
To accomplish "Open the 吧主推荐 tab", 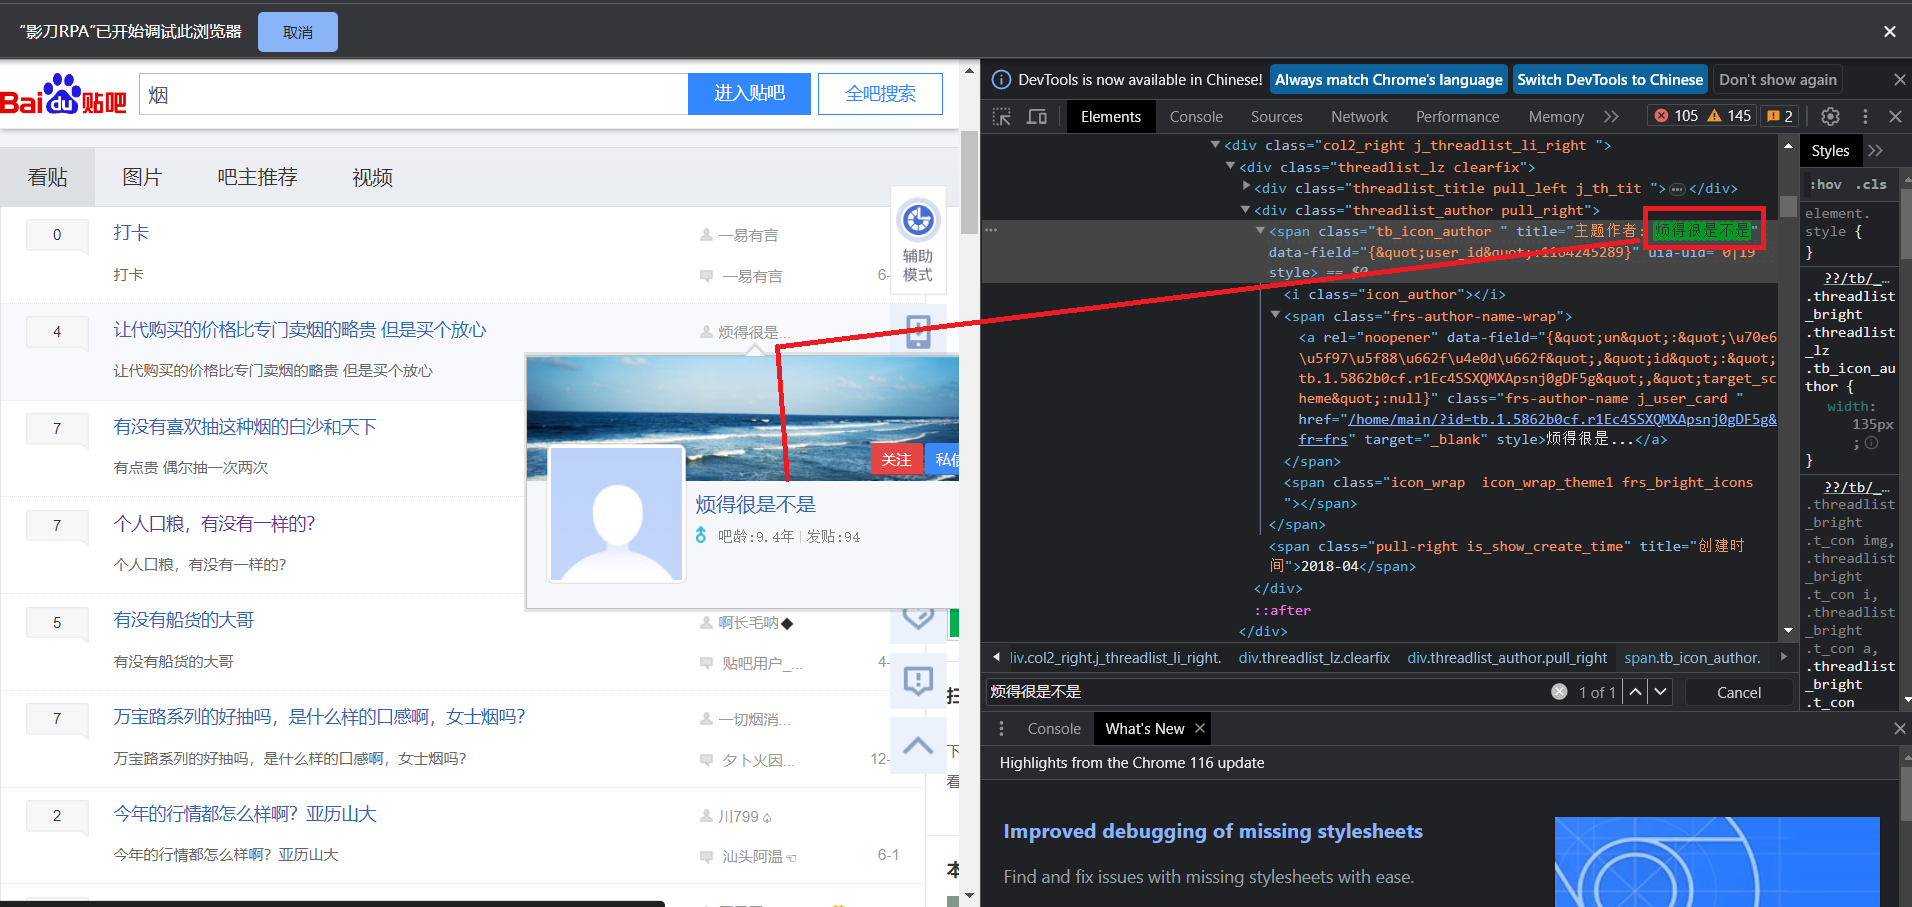I will [x=257, y=177].
